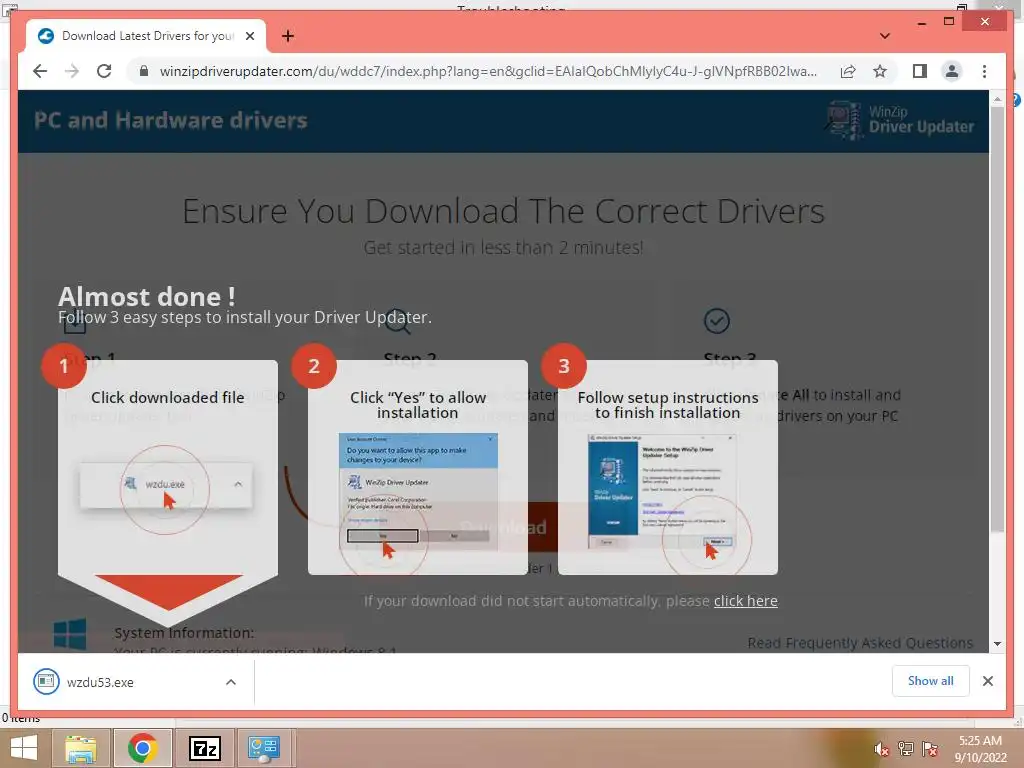The image size is (1024, 768).
Task: Share this page from the address bar
Action: click(848, 71)
